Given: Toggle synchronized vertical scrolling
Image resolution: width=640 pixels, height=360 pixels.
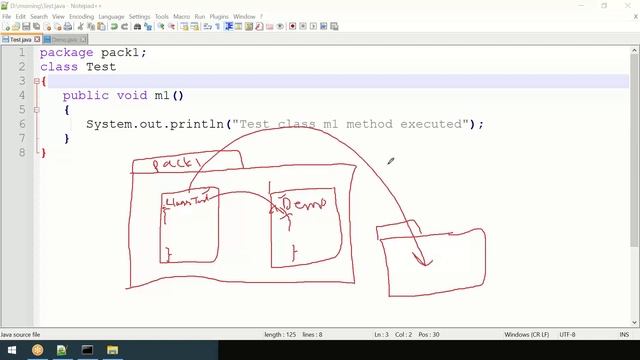Looking at the screenshot, I should 184,27.
